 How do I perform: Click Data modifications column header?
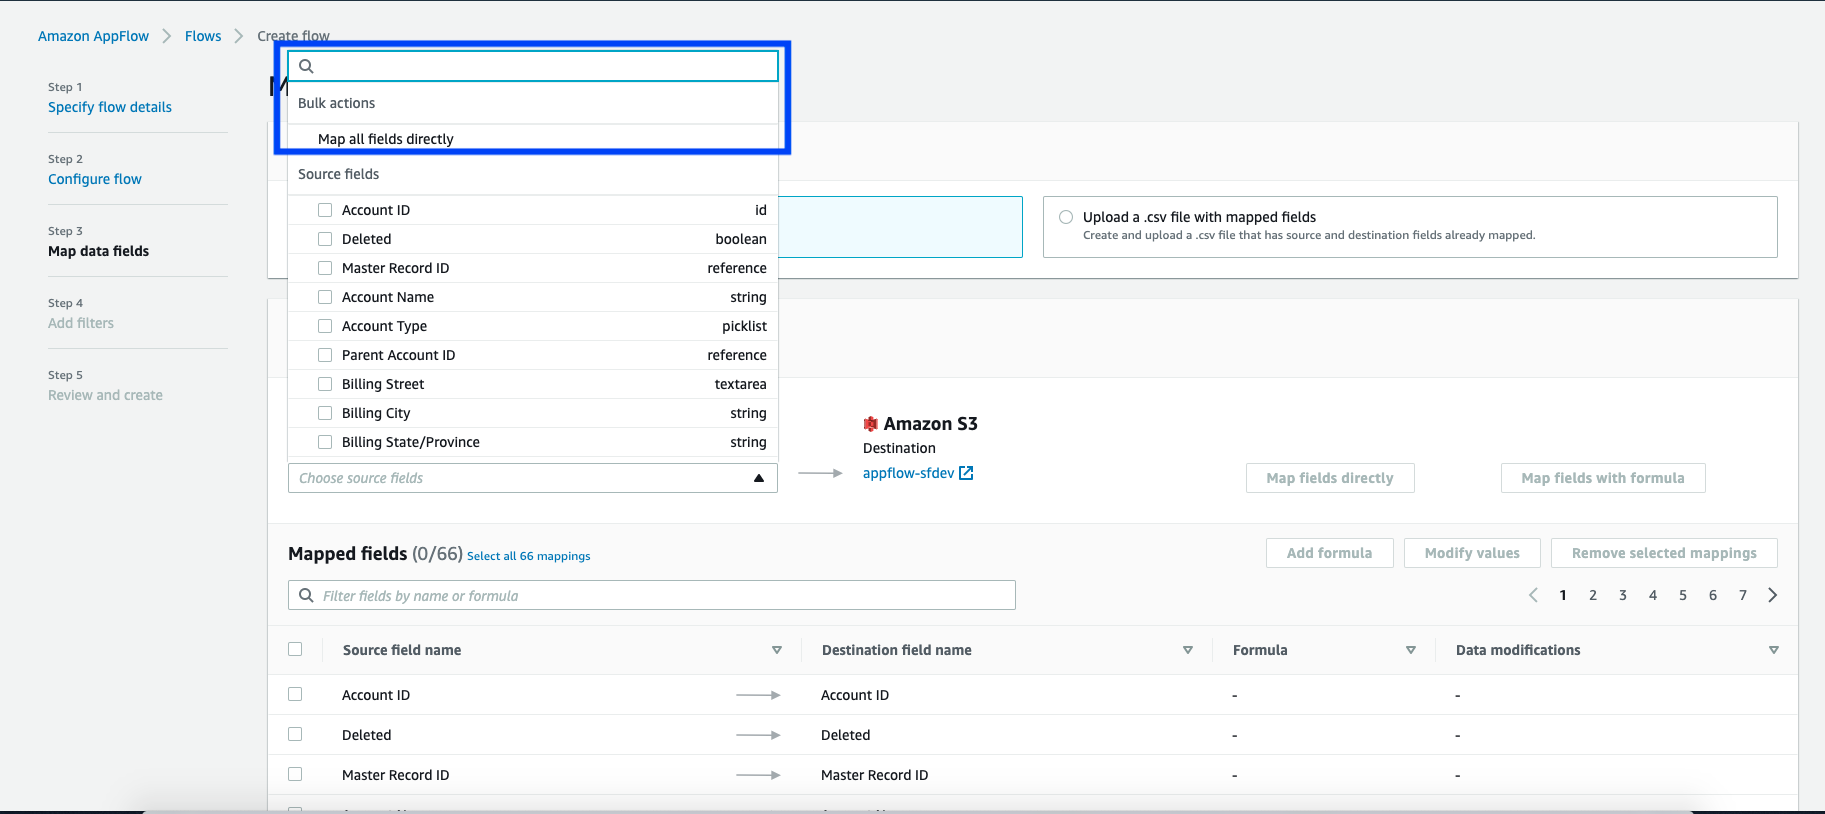1518,650
